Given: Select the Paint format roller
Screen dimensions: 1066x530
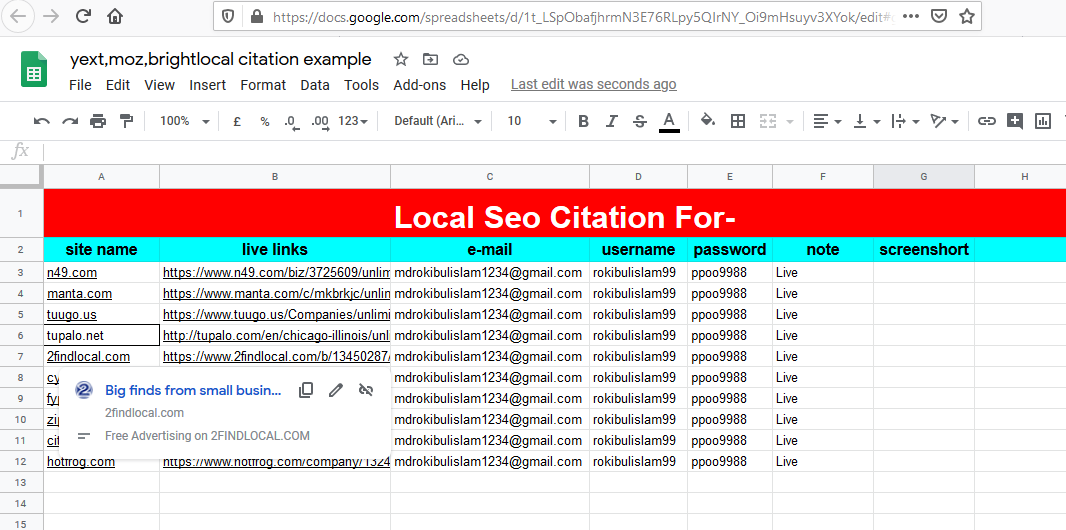Looking at the screenshot, I should 126,121.
